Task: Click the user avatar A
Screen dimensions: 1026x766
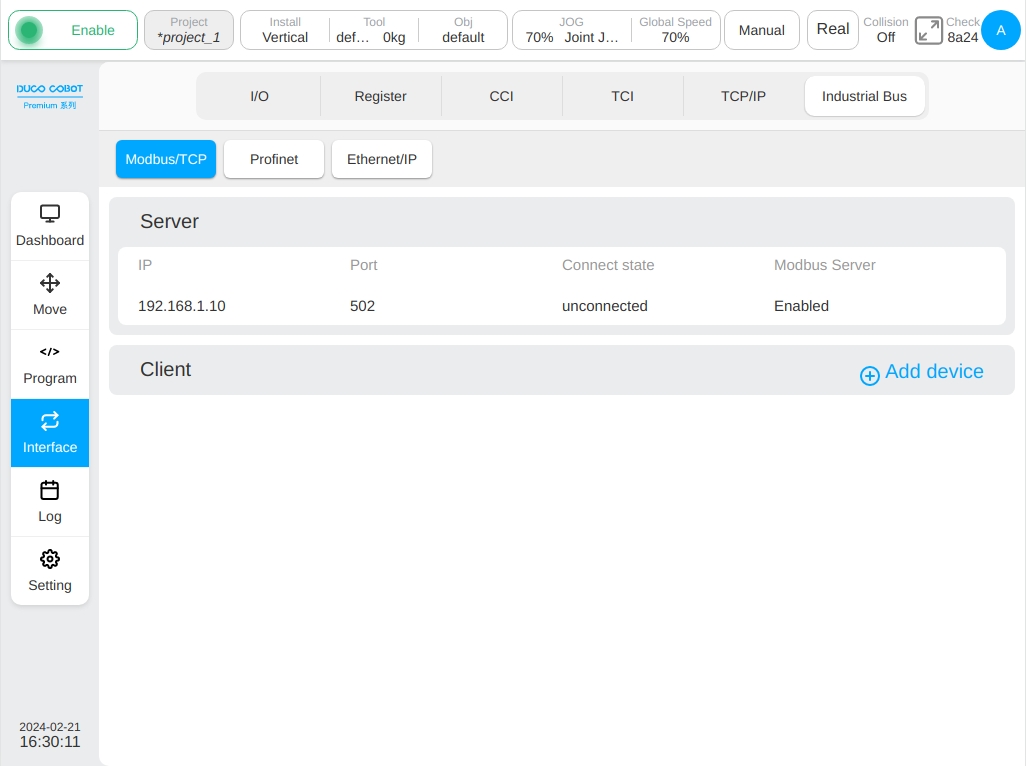Action: [1000, 30]
